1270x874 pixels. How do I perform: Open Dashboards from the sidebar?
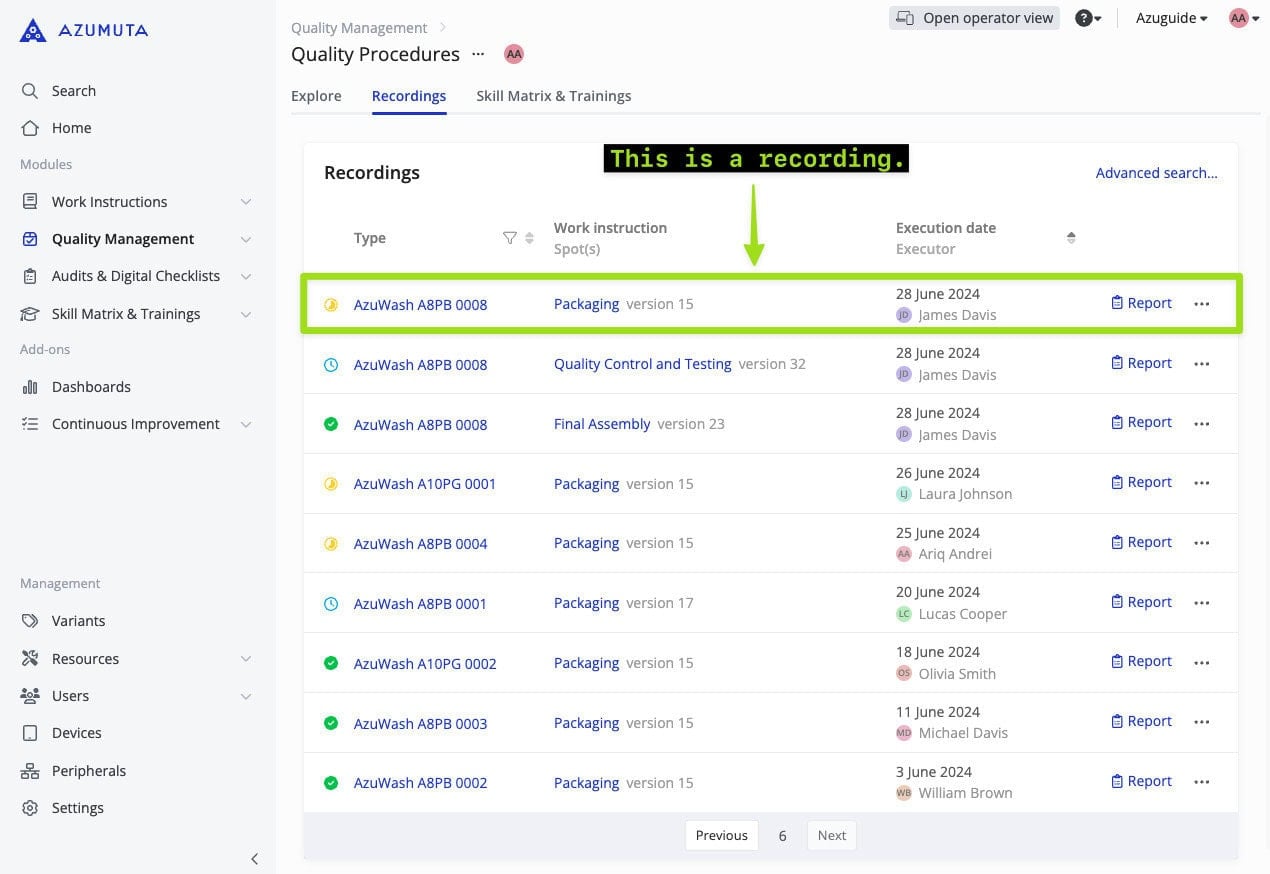91,387
